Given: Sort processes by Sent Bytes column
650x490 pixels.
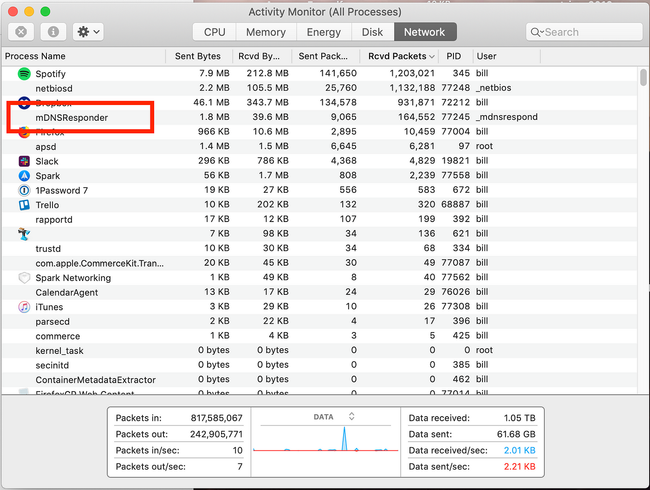Looking at the screenshot, I should click(x=198, y=56).
